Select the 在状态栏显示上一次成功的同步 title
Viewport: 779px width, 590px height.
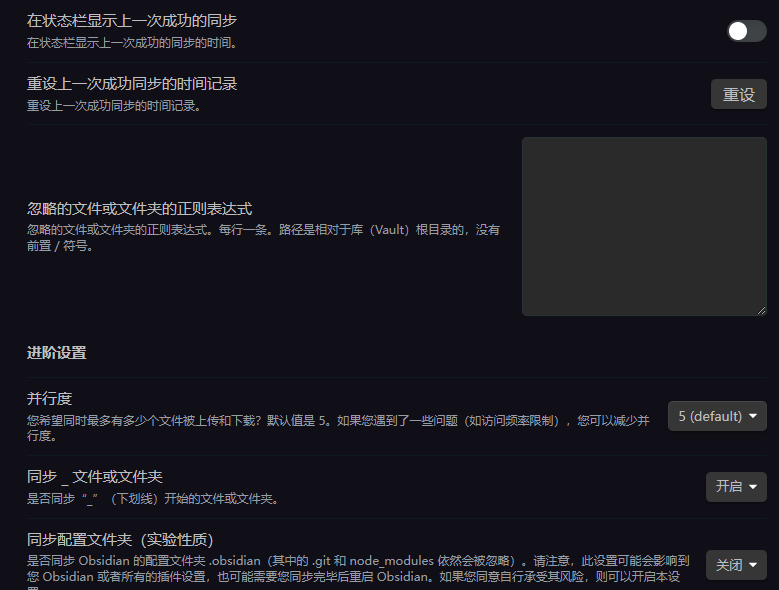pyautogui.click(x=132, y=20)
